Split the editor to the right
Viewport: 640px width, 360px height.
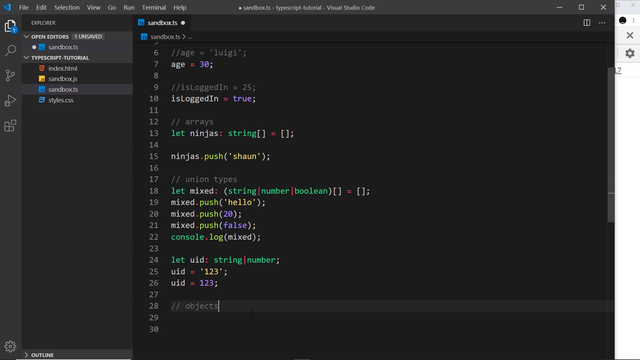[x=587, y=23]
